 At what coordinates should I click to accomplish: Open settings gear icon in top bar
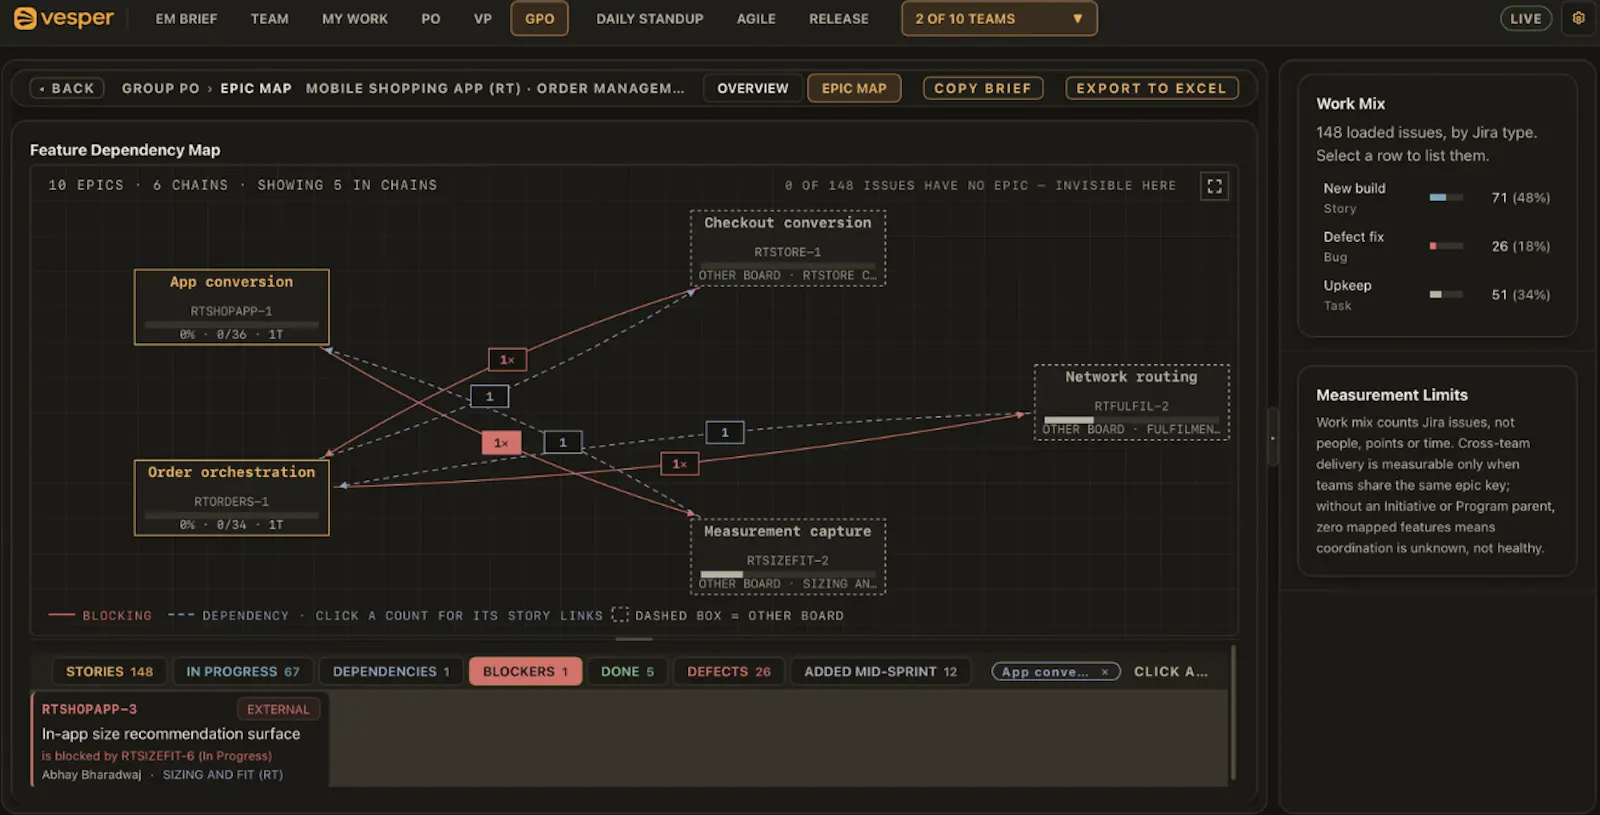1578,18
